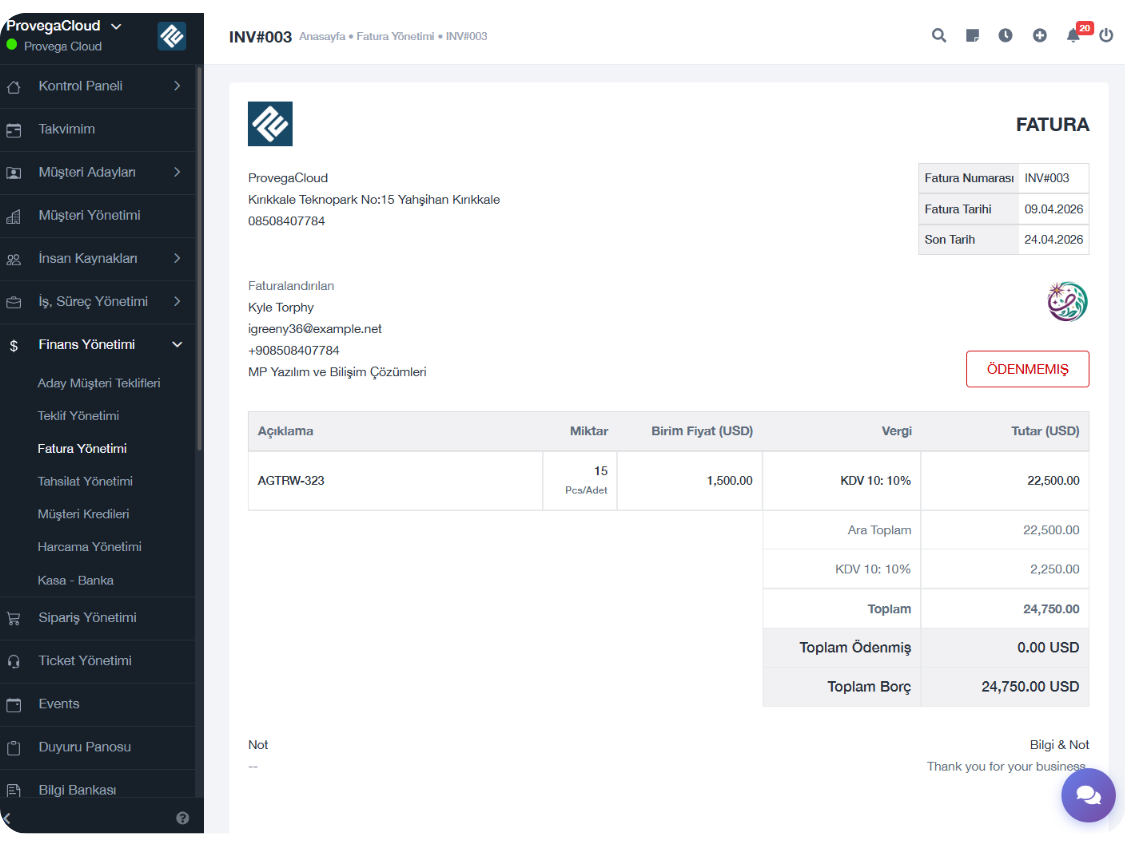
Task: Open notifications bell with 20 badge
Action: pos(1073,36)
